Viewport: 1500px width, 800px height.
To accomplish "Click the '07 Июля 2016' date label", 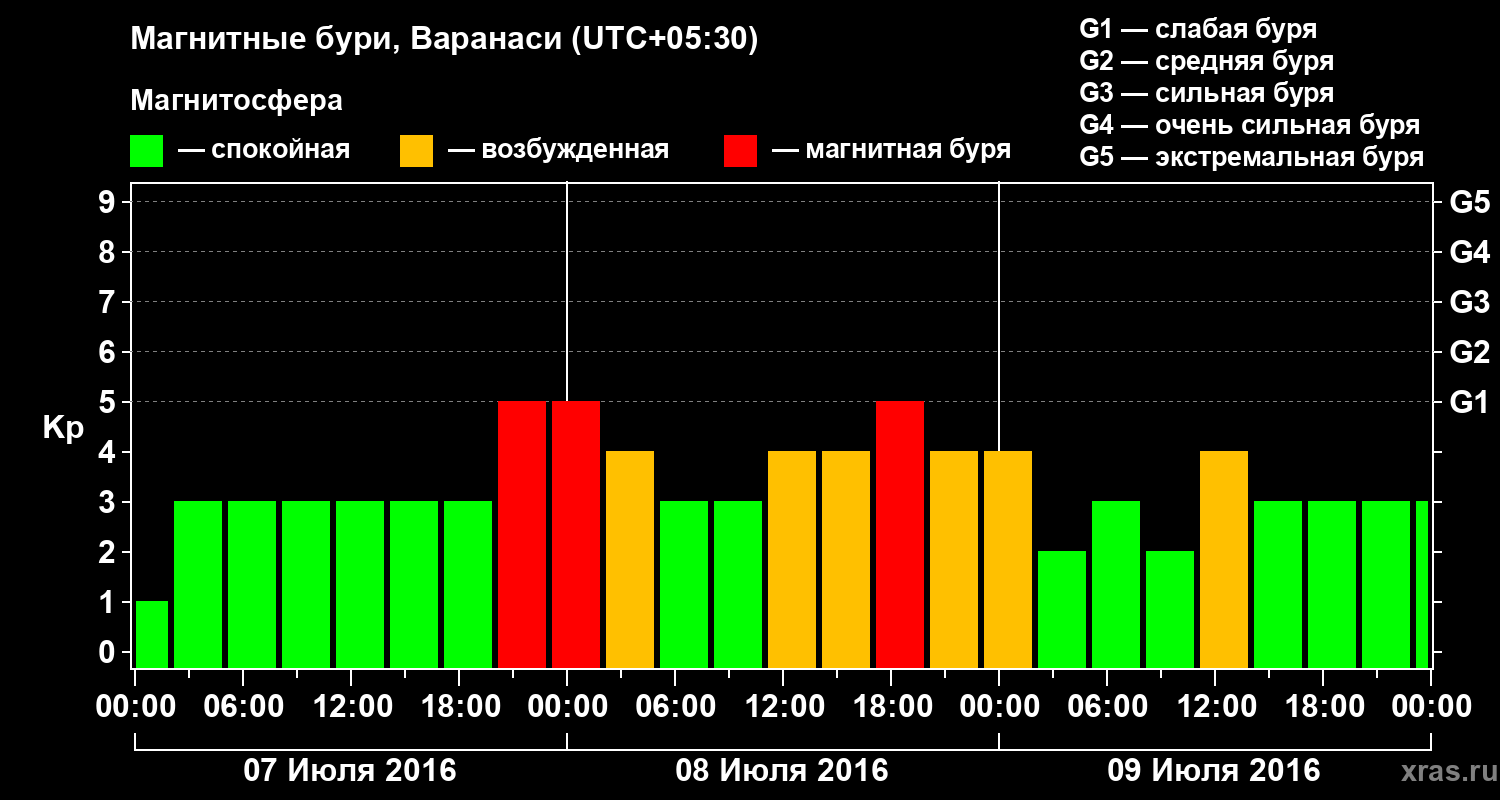I will [x=350, y=771].
